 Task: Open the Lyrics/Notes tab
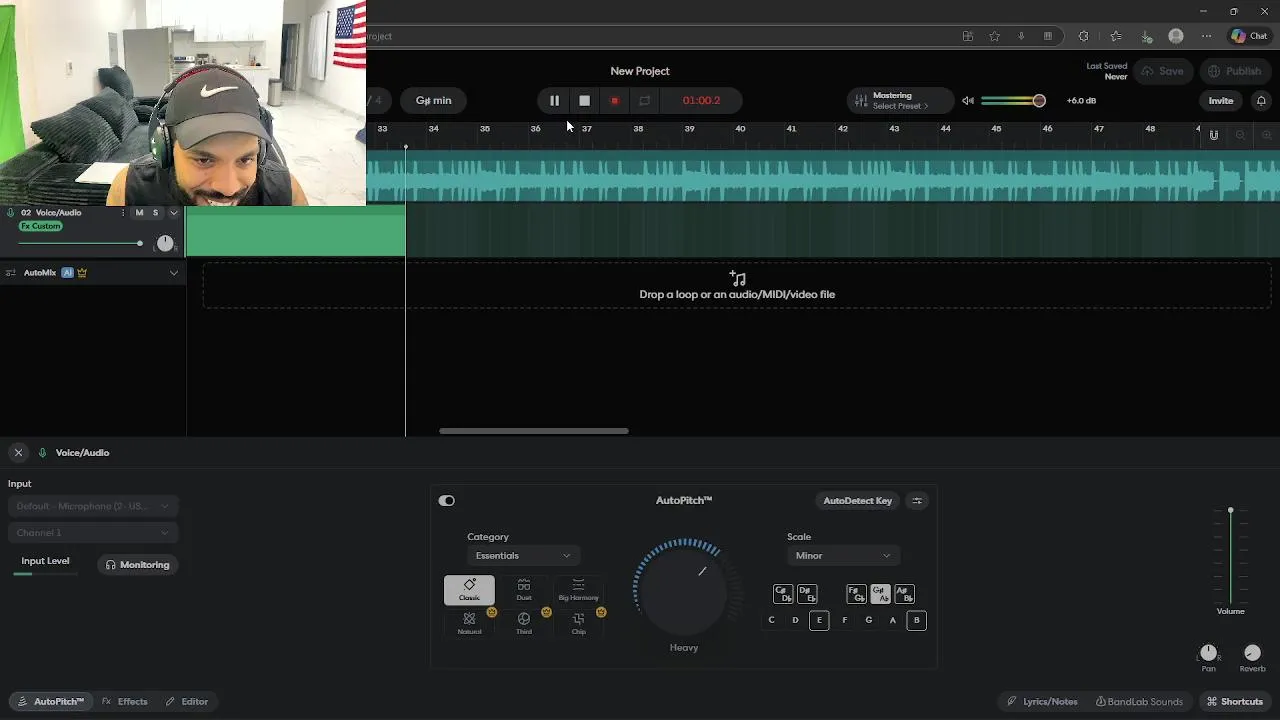1042,702
